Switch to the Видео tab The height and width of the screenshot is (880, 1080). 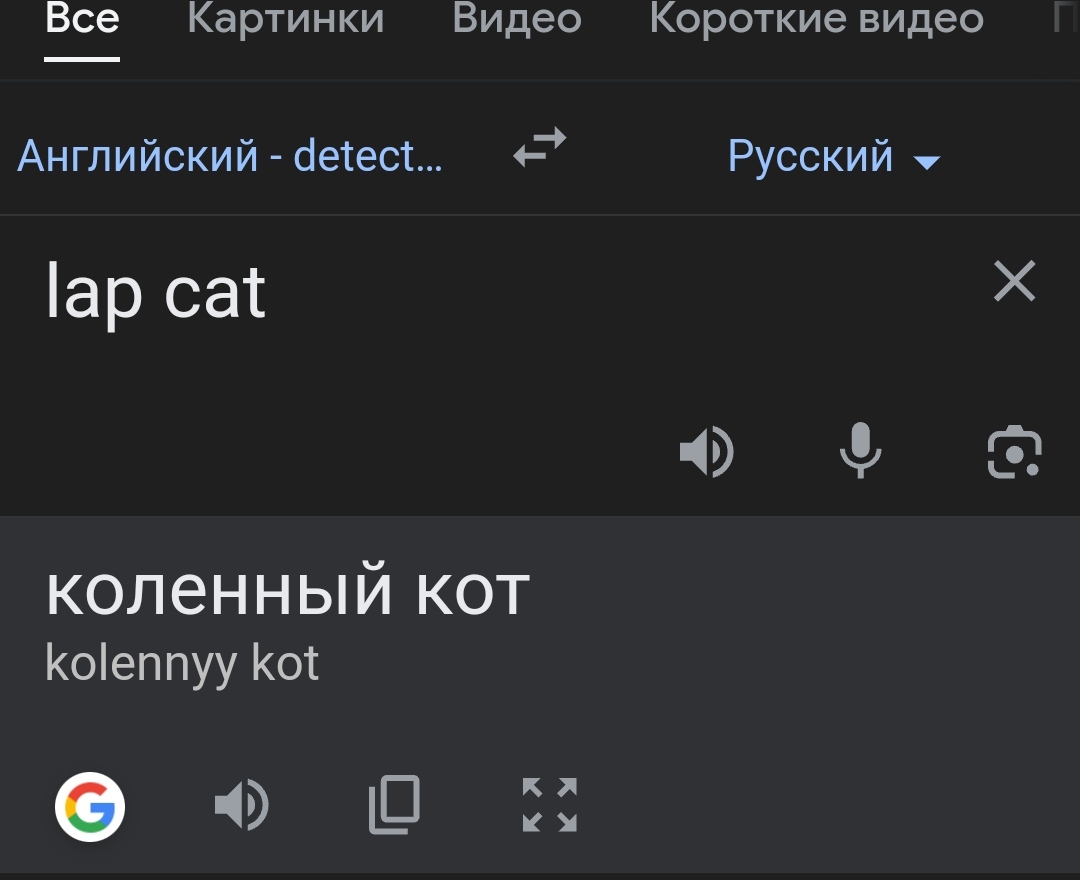click(x=517, y=19)
